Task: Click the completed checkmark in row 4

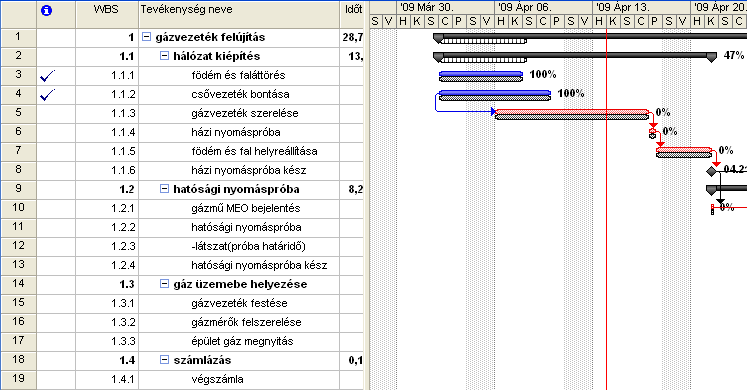Action: coord(47,95)
